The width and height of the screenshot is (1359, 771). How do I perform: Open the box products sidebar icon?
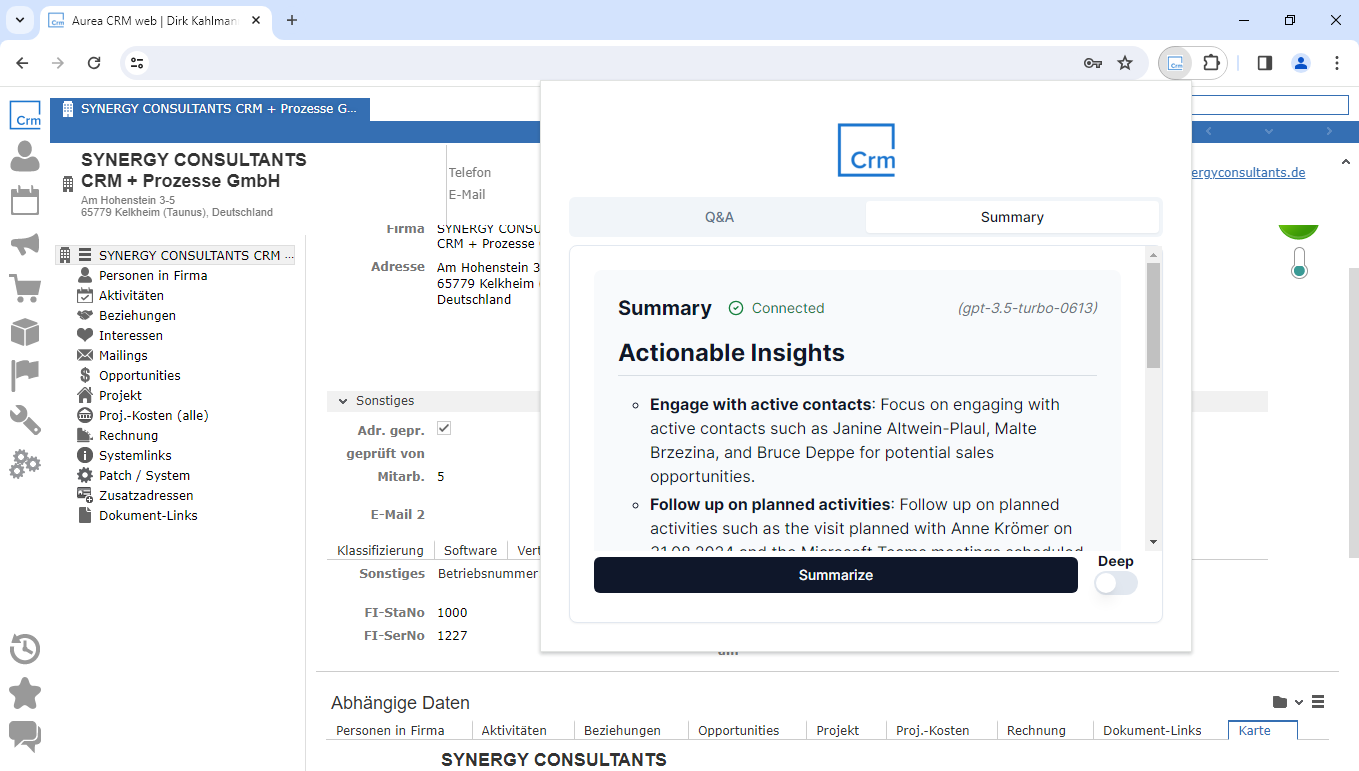click(x=25, y=332)
